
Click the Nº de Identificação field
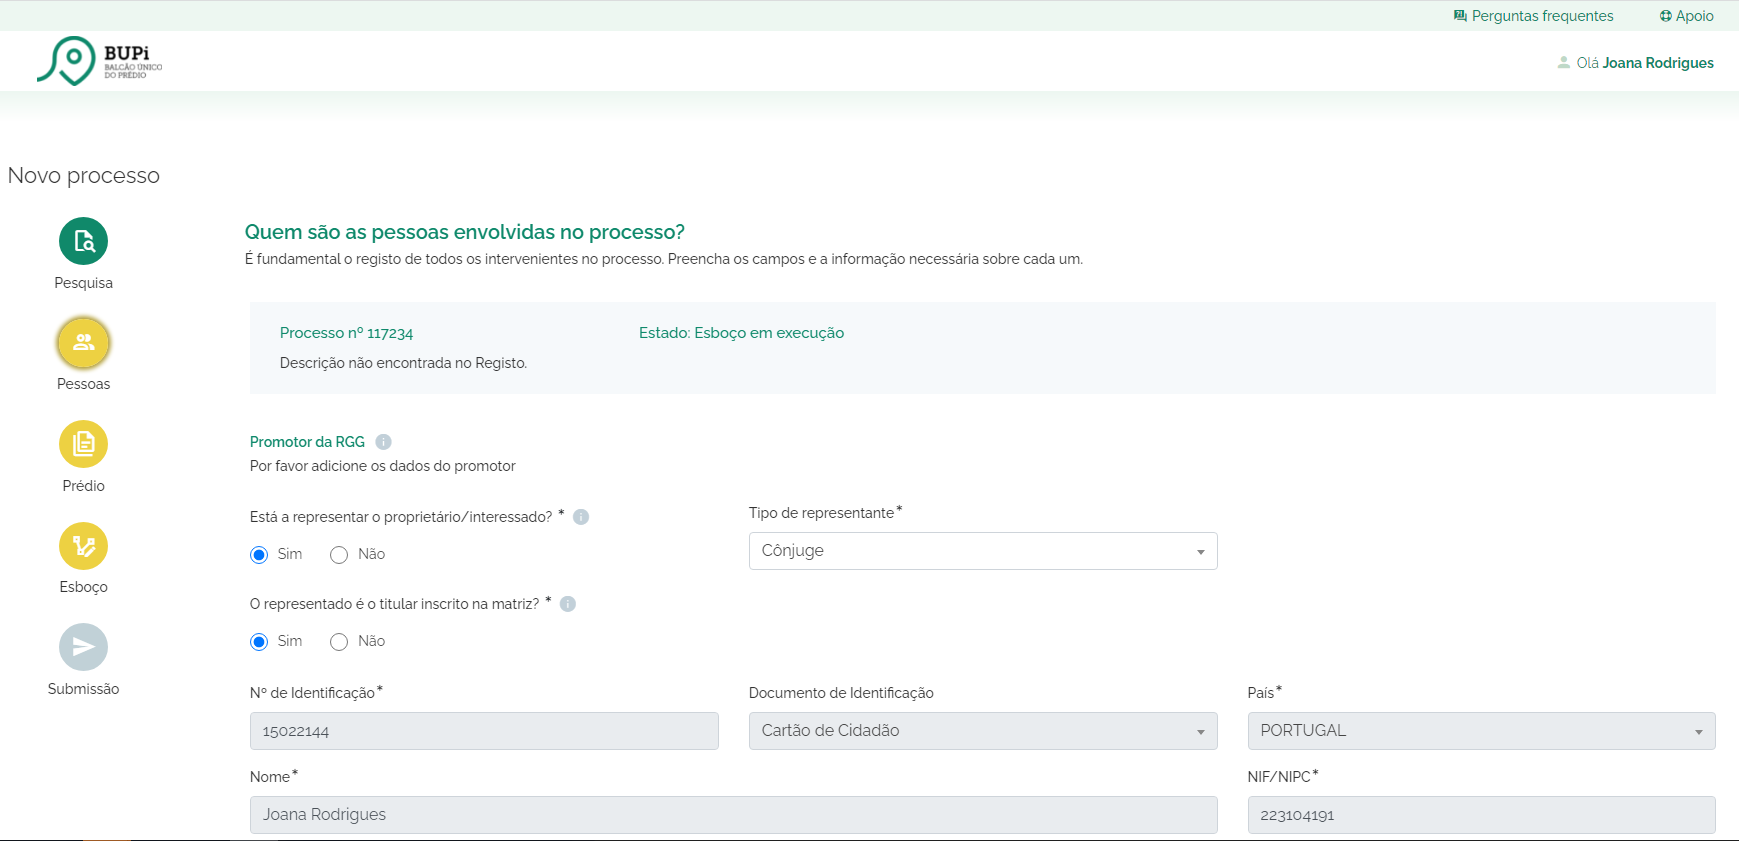click(484, 731)
